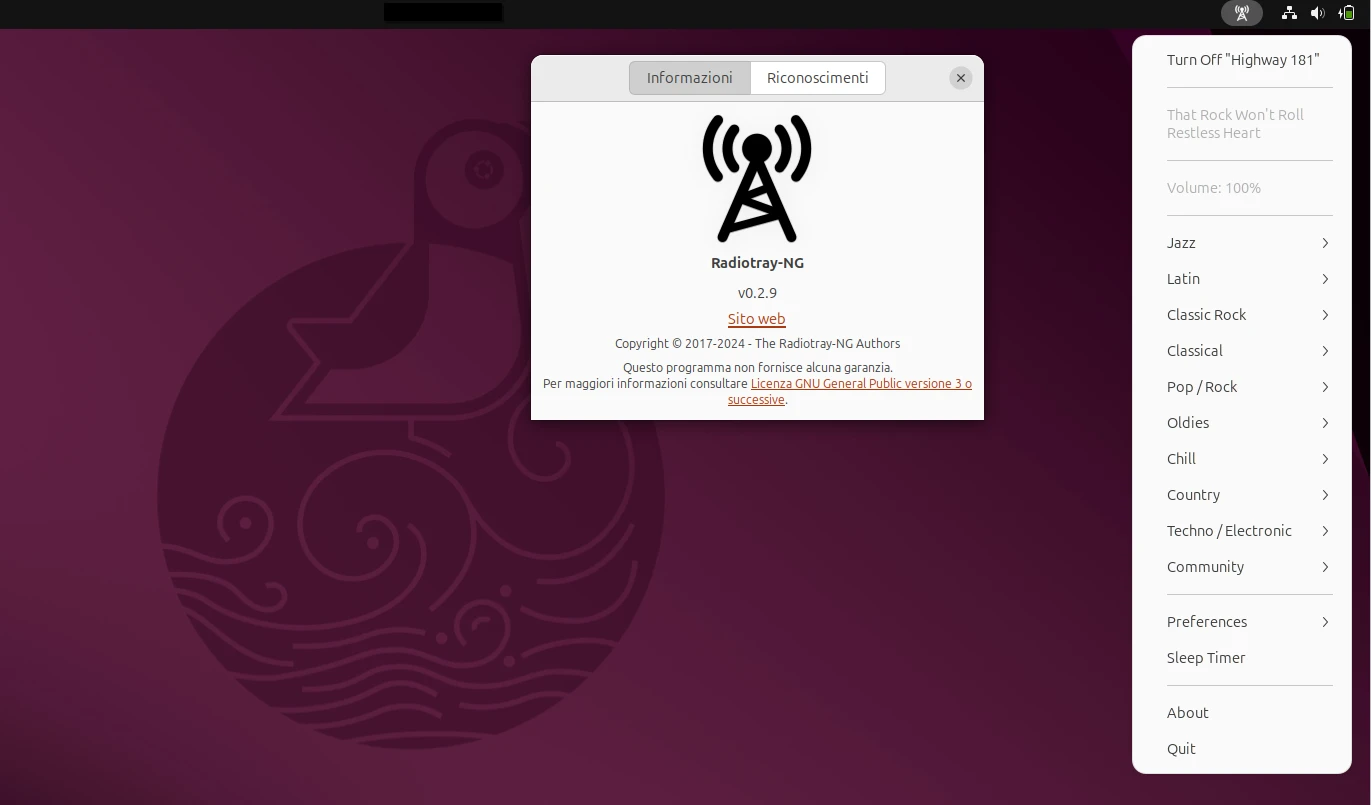Image resolution: width=1371 pixels, height=805 pixels.
Task: Switch to the Riconoscimenti tab
Action: 817,77
